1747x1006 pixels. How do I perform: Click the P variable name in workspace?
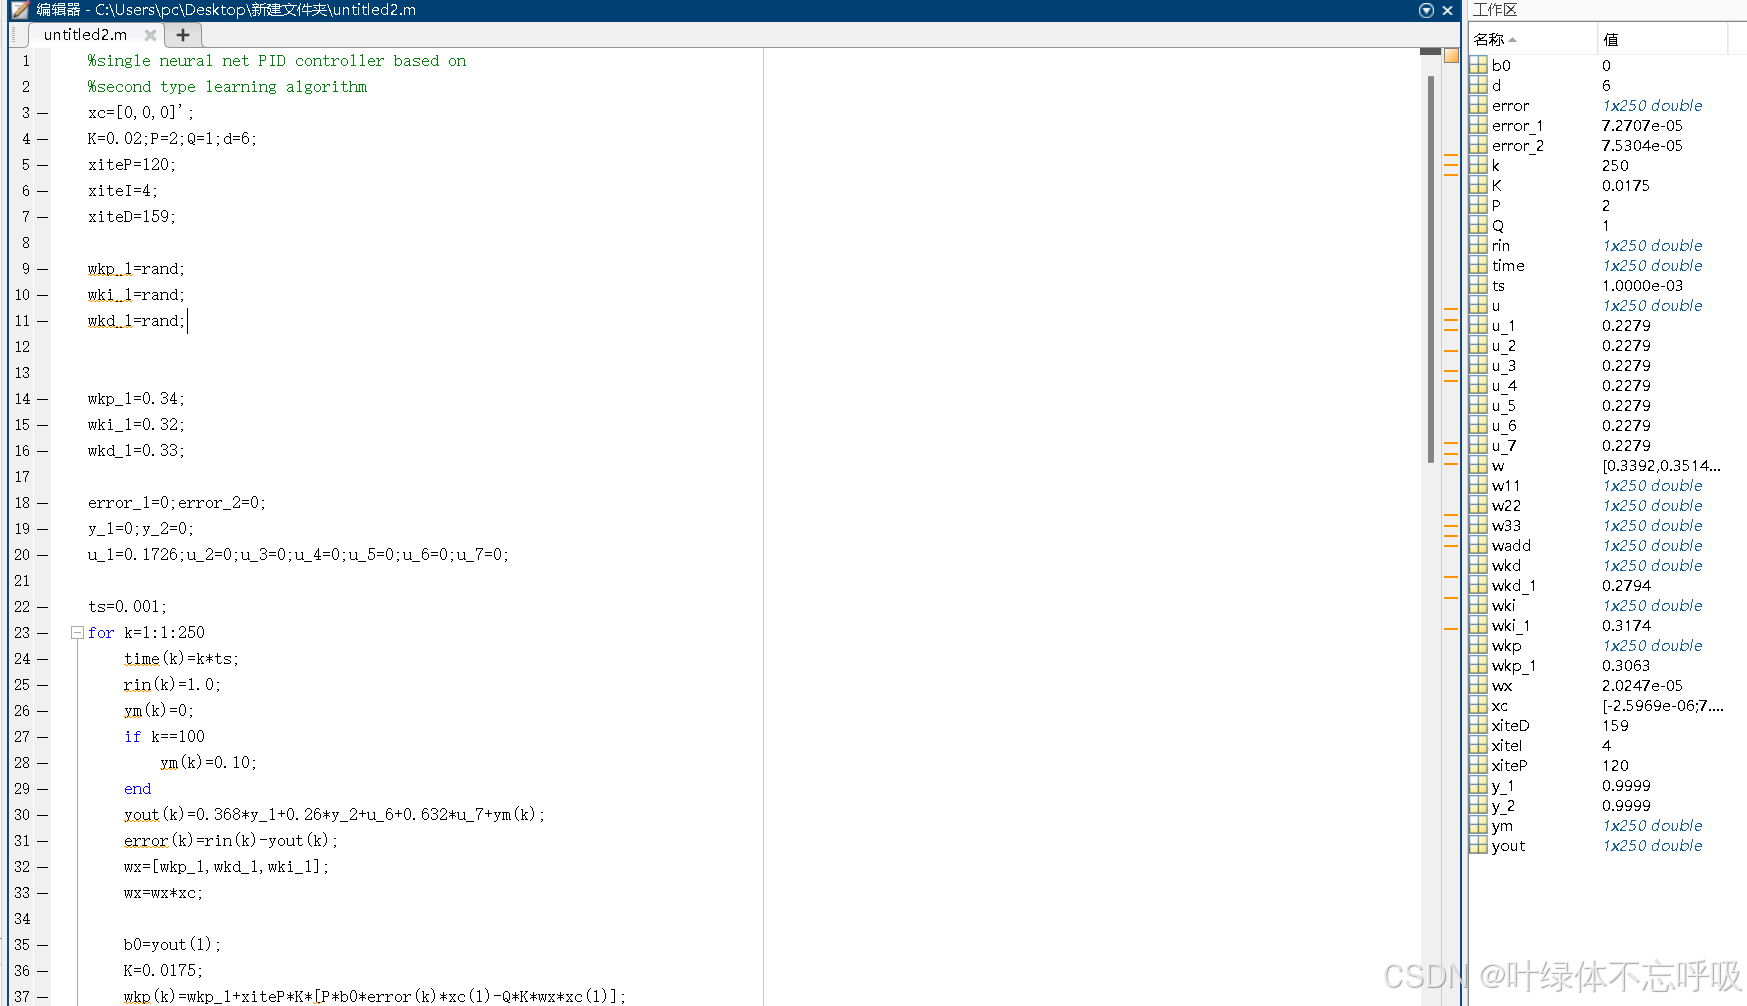point(1496,205)
